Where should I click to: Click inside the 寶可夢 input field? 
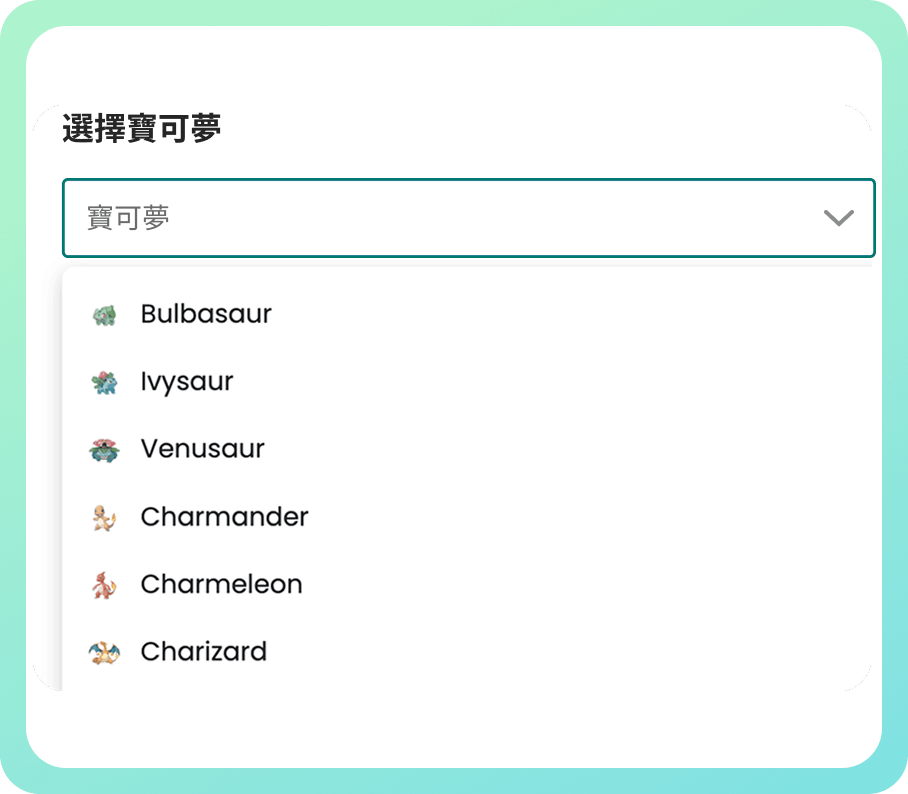click(x=300, y=218)
